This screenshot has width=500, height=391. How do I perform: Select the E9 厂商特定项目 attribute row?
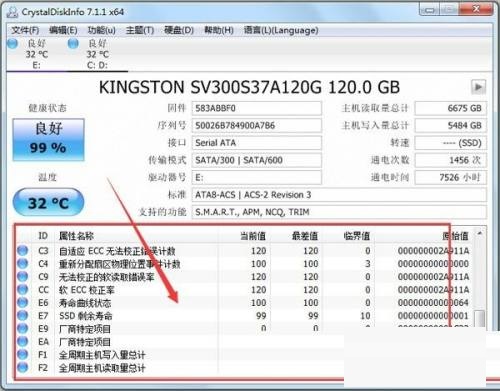tap(244, 329)
